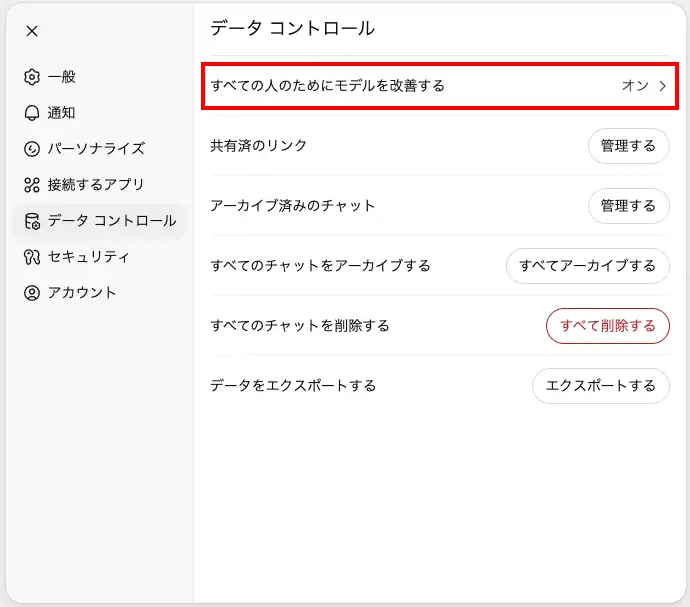The width and height of the screenshot is (690, 607).
Task: Click the すべてのチャットを削除する label
Action: click(300, 326)
